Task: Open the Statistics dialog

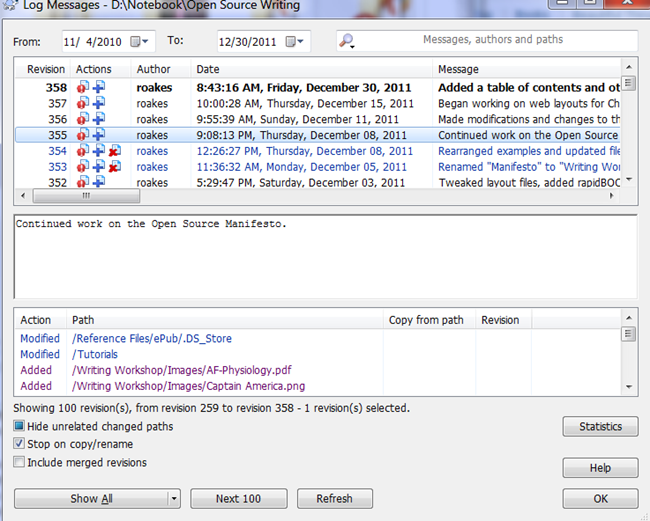Action: pos(600,427)
